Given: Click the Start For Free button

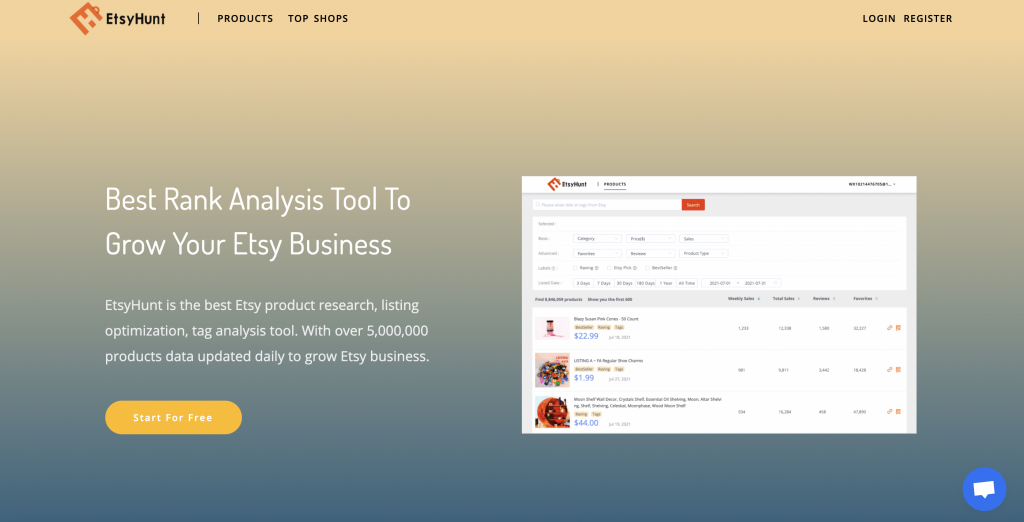Looking at the screenshot, I should pos(173,417).
